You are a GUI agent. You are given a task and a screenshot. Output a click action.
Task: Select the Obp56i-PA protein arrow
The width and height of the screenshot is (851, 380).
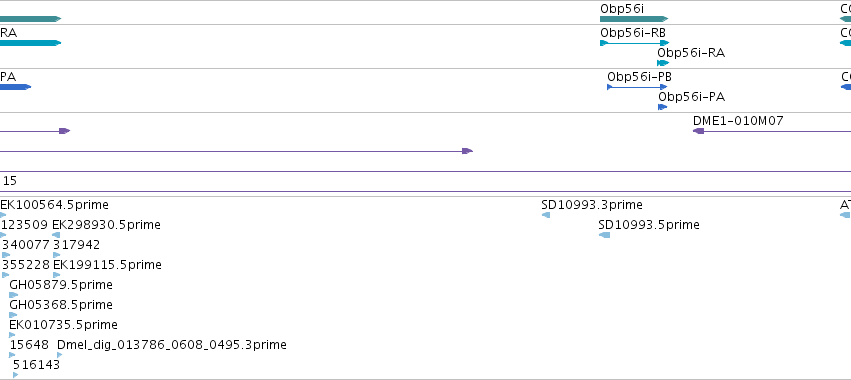pos(663,107)
